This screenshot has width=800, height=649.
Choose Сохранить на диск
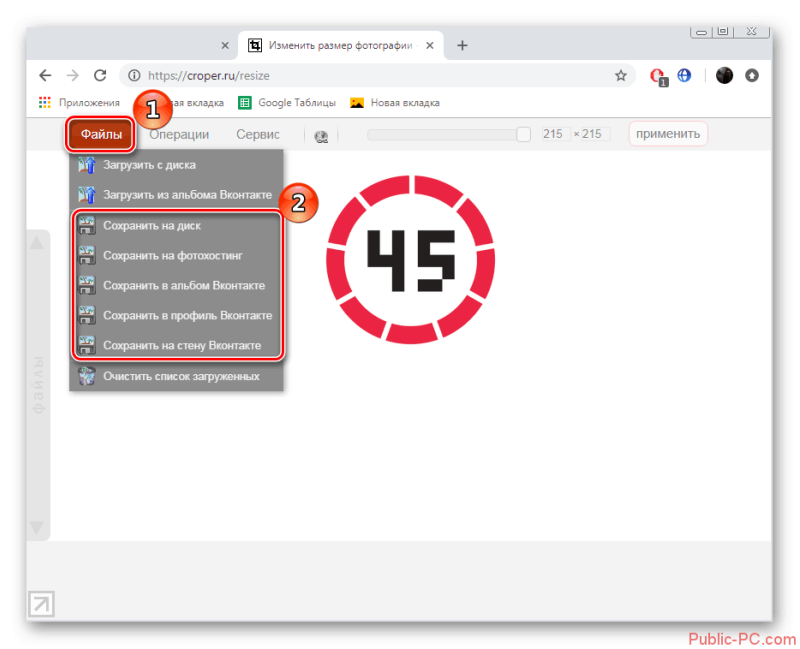coord(176,226)
